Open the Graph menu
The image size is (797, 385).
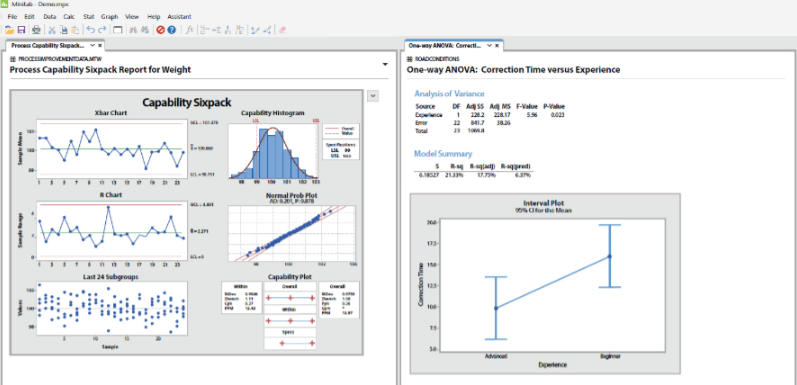pyautogui.click(x=109, y=17)
